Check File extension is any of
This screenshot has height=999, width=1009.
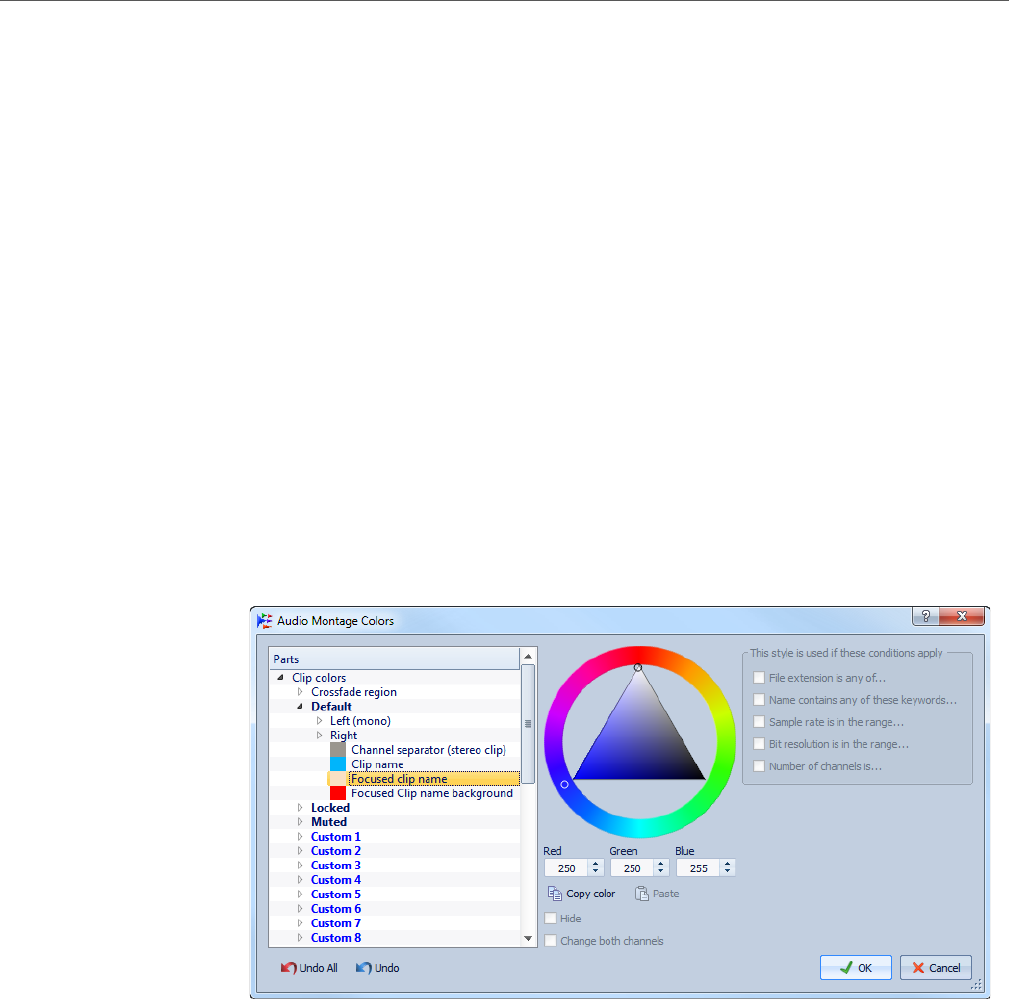click(759, 678)
